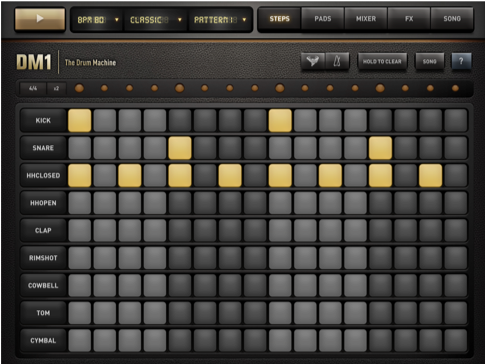The width and height of the screenshot is (485, 364).
Task: Click the step 9 beat indicator dot
Action: 280,88
